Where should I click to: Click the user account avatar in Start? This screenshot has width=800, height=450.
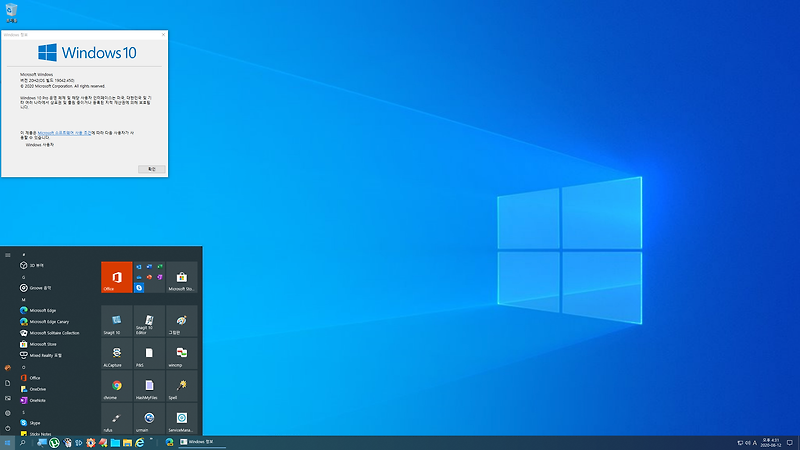[8, 368]
